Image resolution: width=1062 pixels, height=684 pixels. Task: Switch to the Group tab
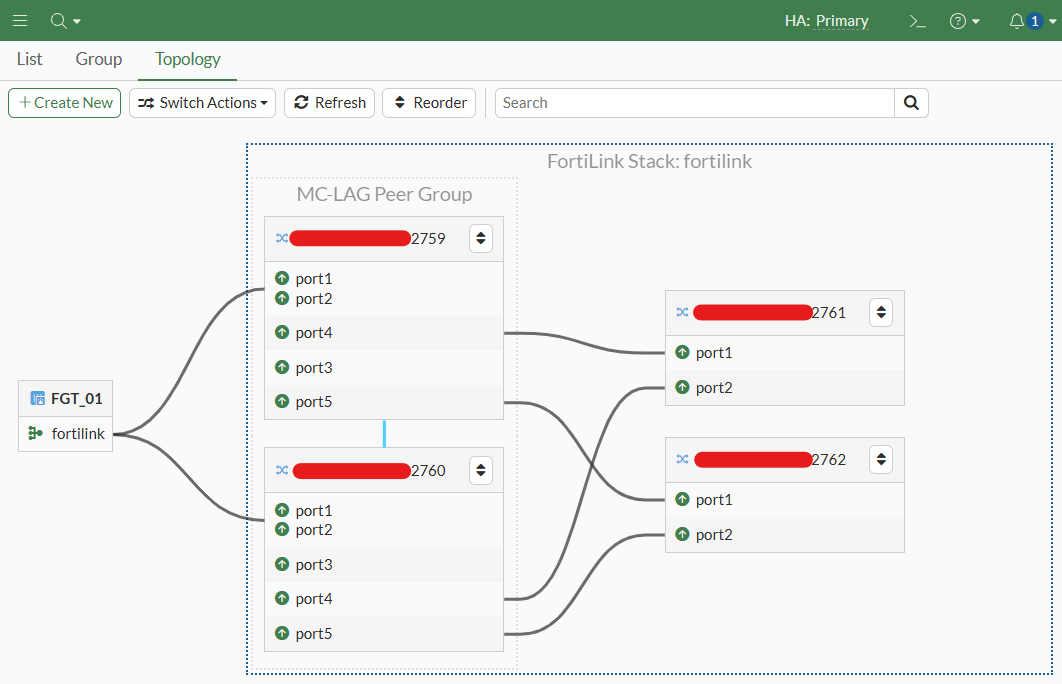coord(99,59)
